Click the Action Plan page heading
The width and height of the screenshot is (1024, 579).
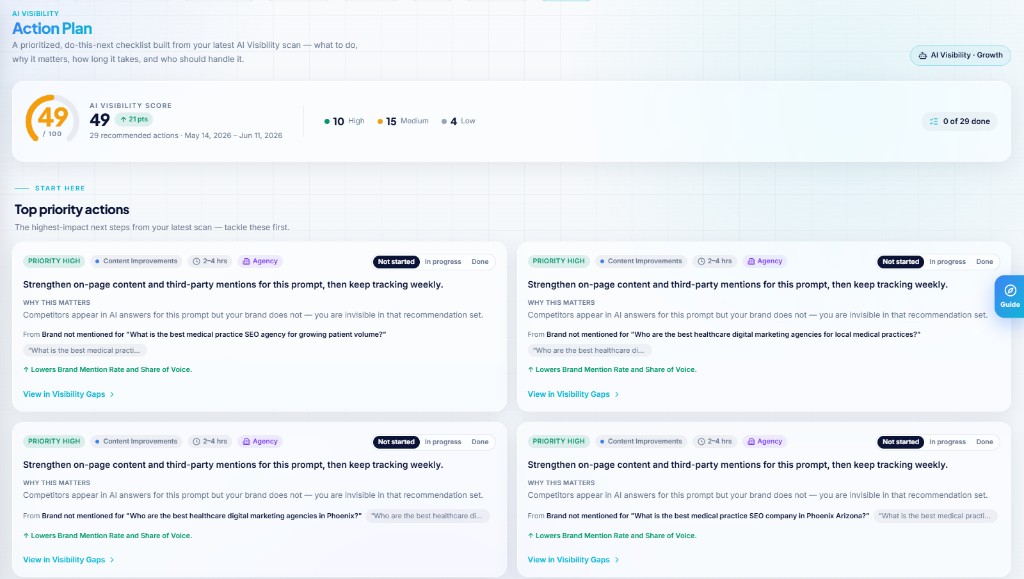click(52, 29)
